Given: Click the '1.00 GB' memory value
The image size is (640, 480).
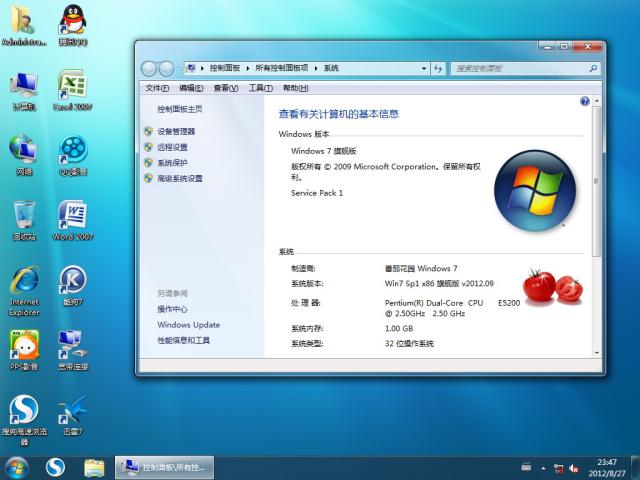Looking at the screenshot, I should (399, 329).
